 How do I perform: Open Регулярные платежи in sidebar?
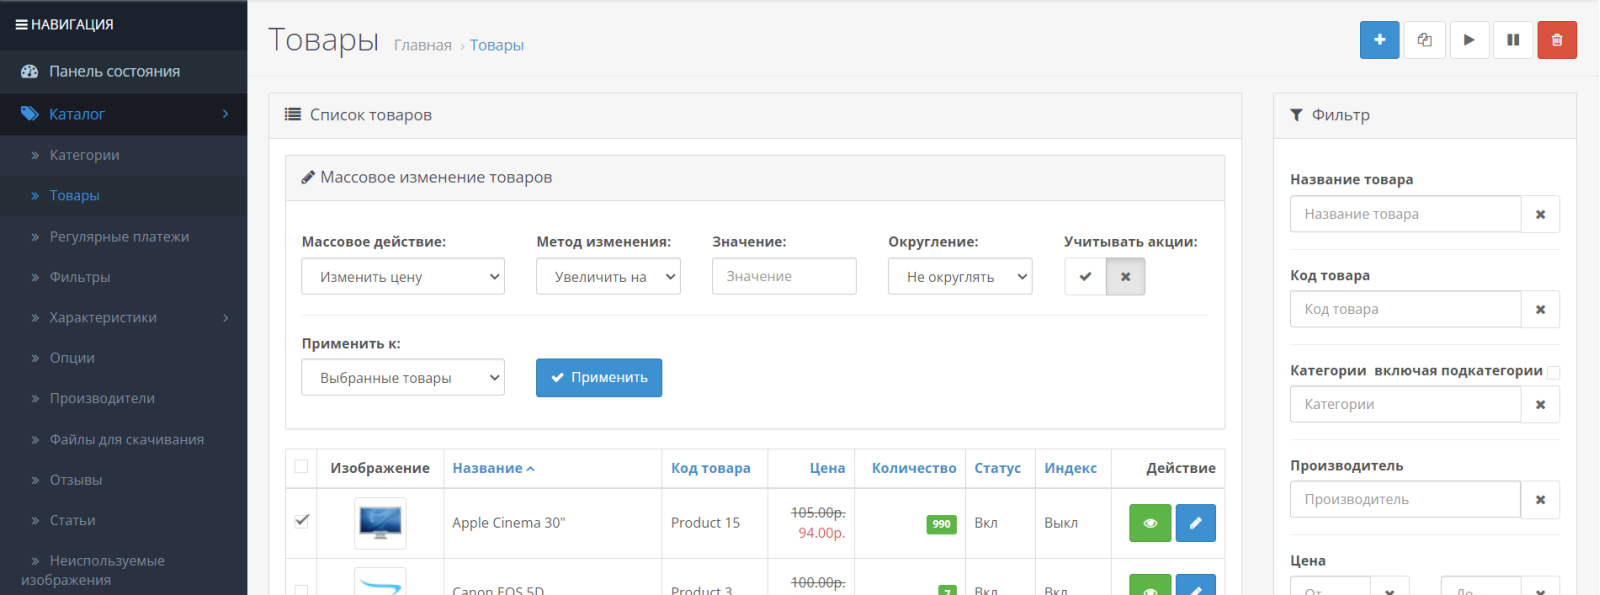(123, 236)
